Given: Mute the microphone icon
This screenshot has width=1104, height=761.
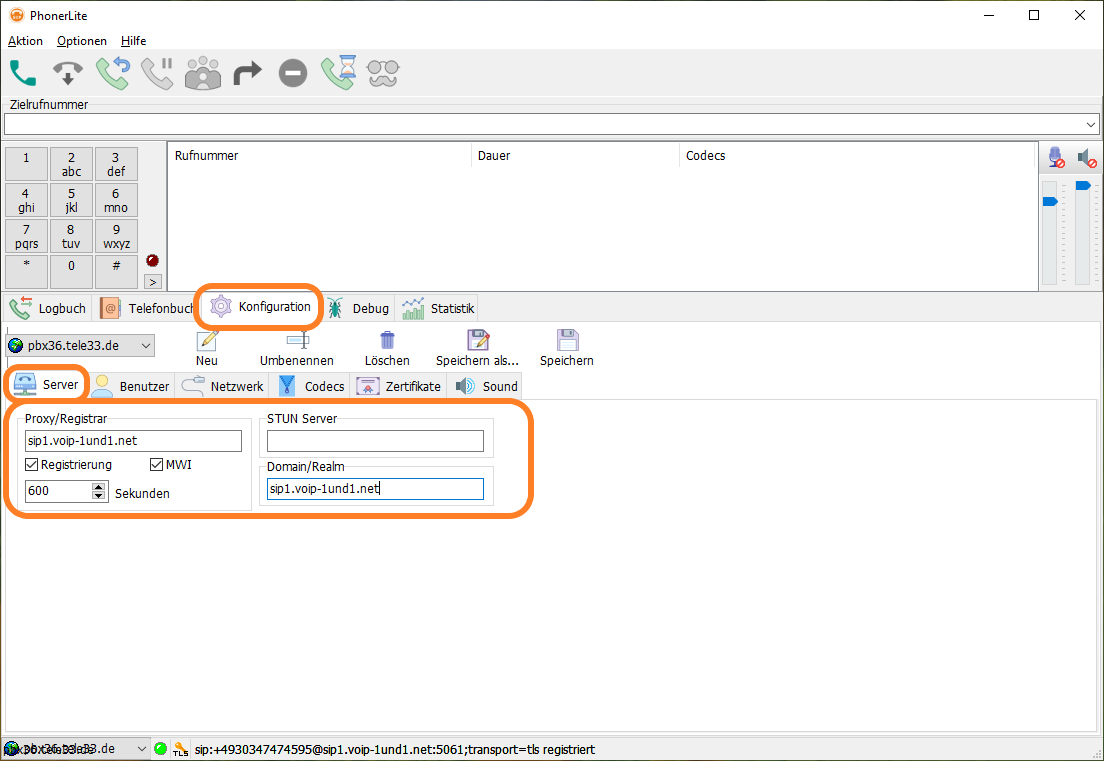Looking at the screenshot, I should 1056,157.
